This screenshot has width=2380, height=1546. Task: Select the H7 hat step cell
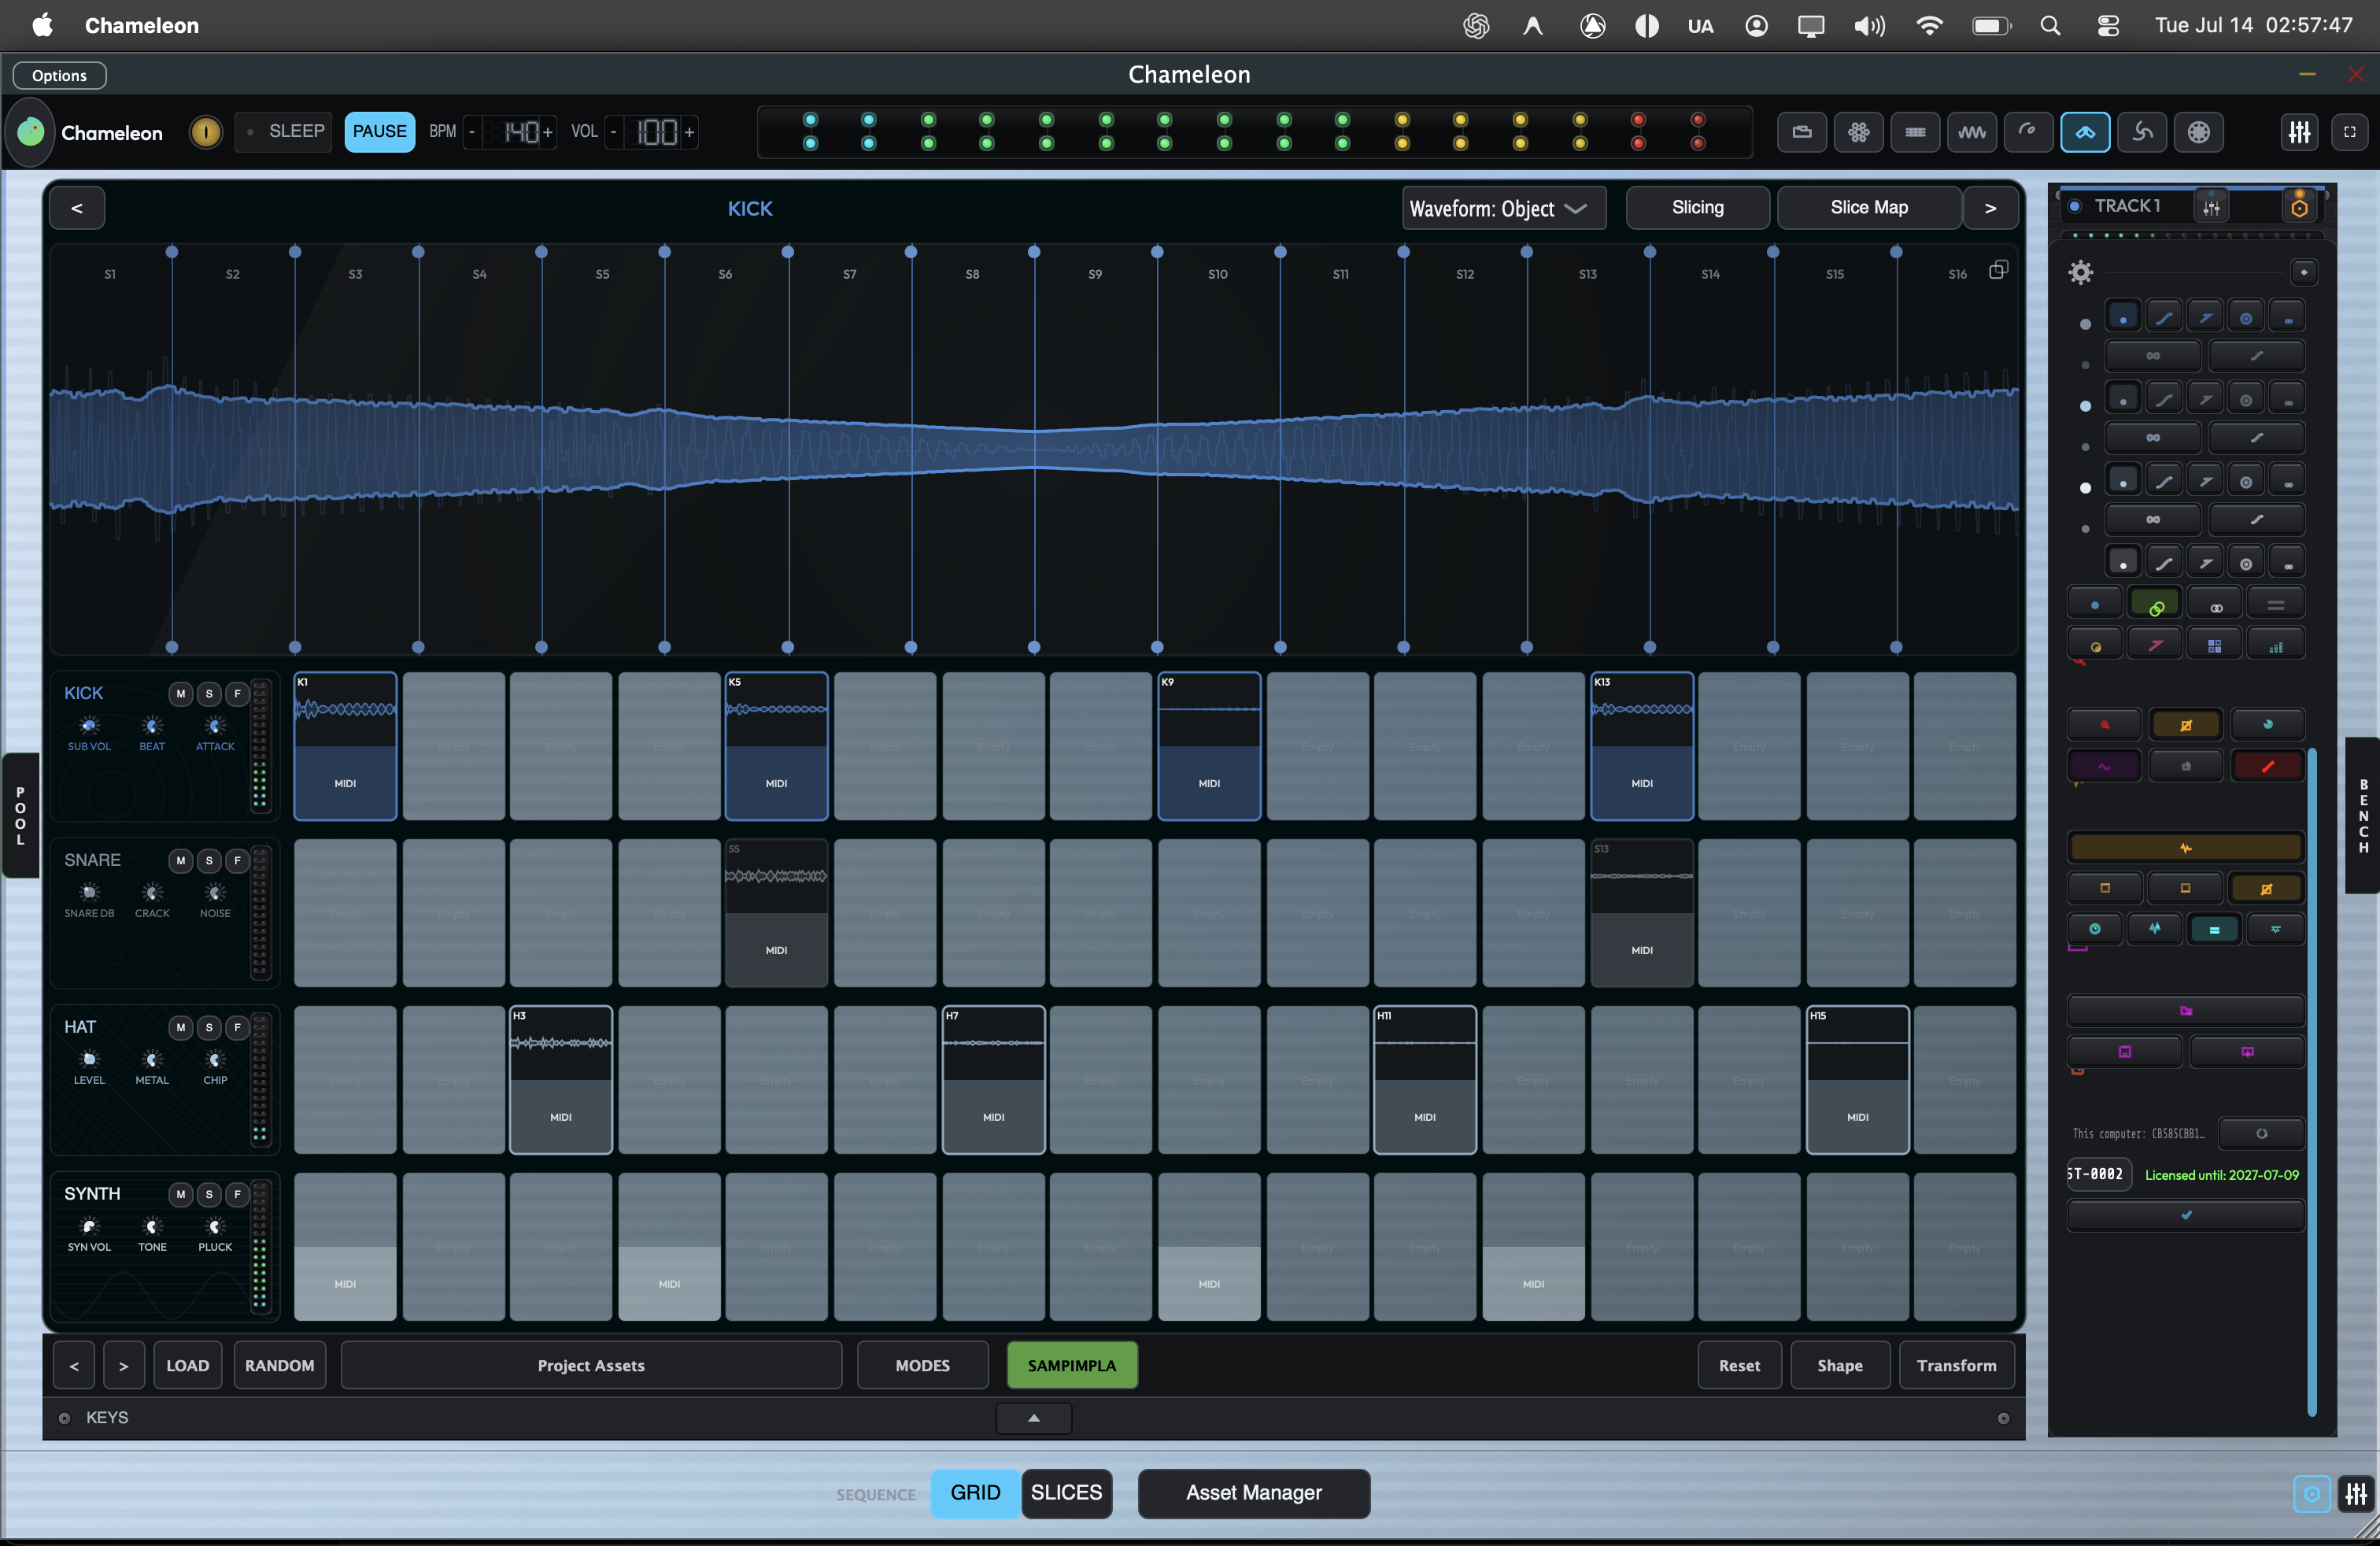tap(993, 1080)
